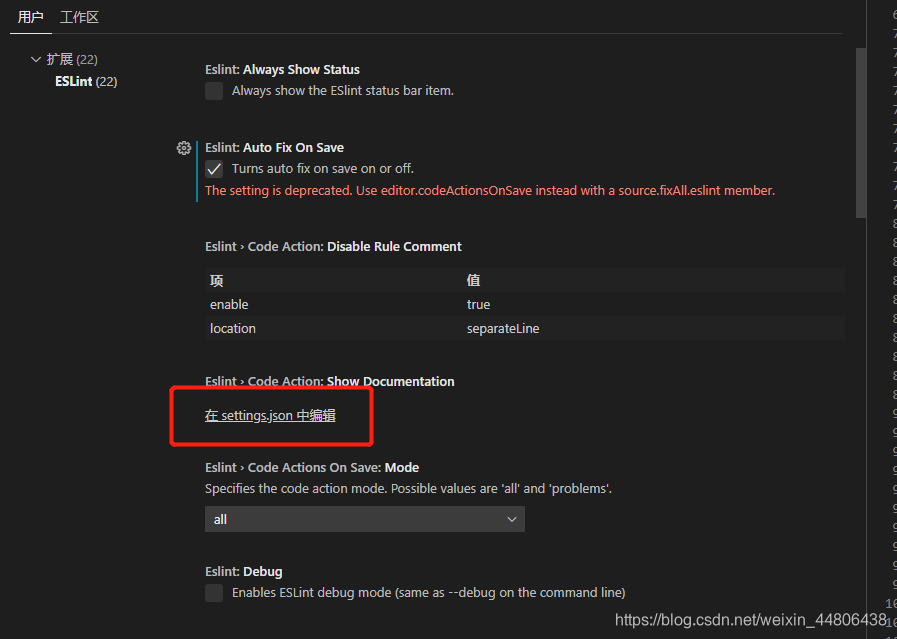Collapse the 扩展 (22) tree section
This screenshot has height=639, width=897.
point(36,59)
